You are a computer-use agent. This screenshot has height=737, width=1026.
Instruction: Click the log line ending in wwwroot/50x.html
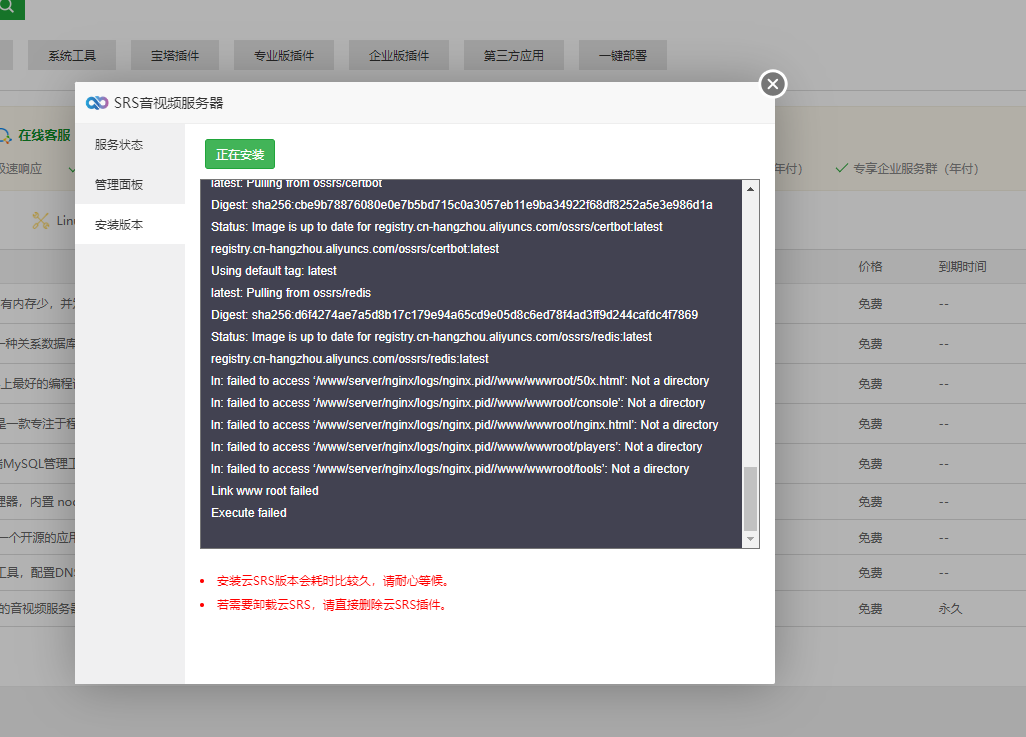click(x=459, y=381)
